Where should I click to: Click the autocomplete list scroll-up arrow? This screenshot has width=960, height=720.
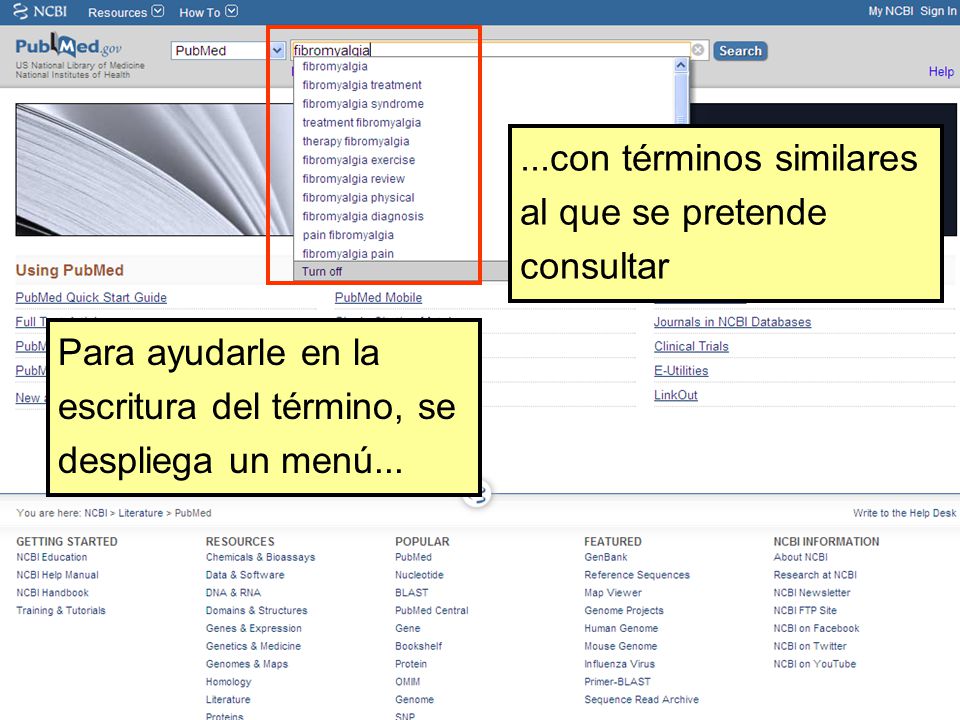(x=681, y=65)
